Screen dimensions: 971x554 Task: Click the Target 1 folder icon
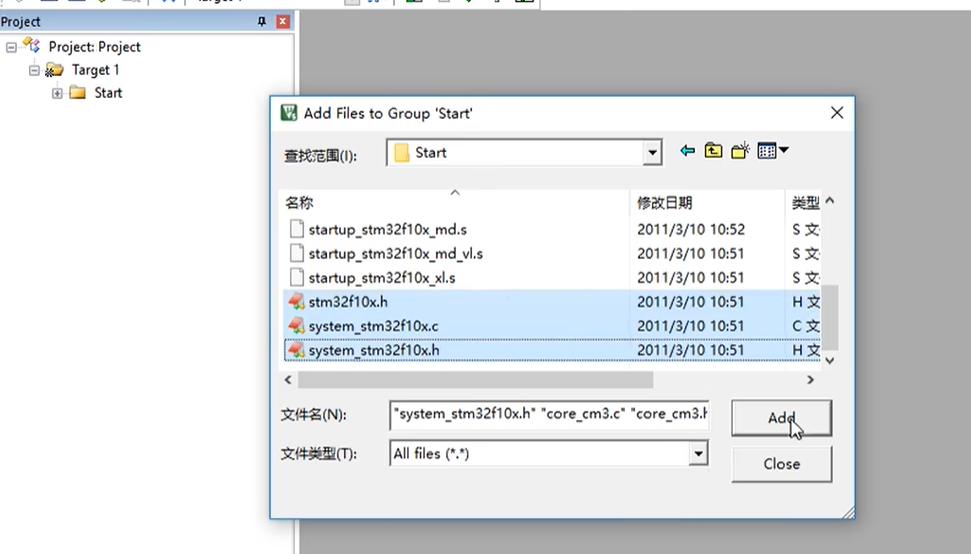(54, 70)
